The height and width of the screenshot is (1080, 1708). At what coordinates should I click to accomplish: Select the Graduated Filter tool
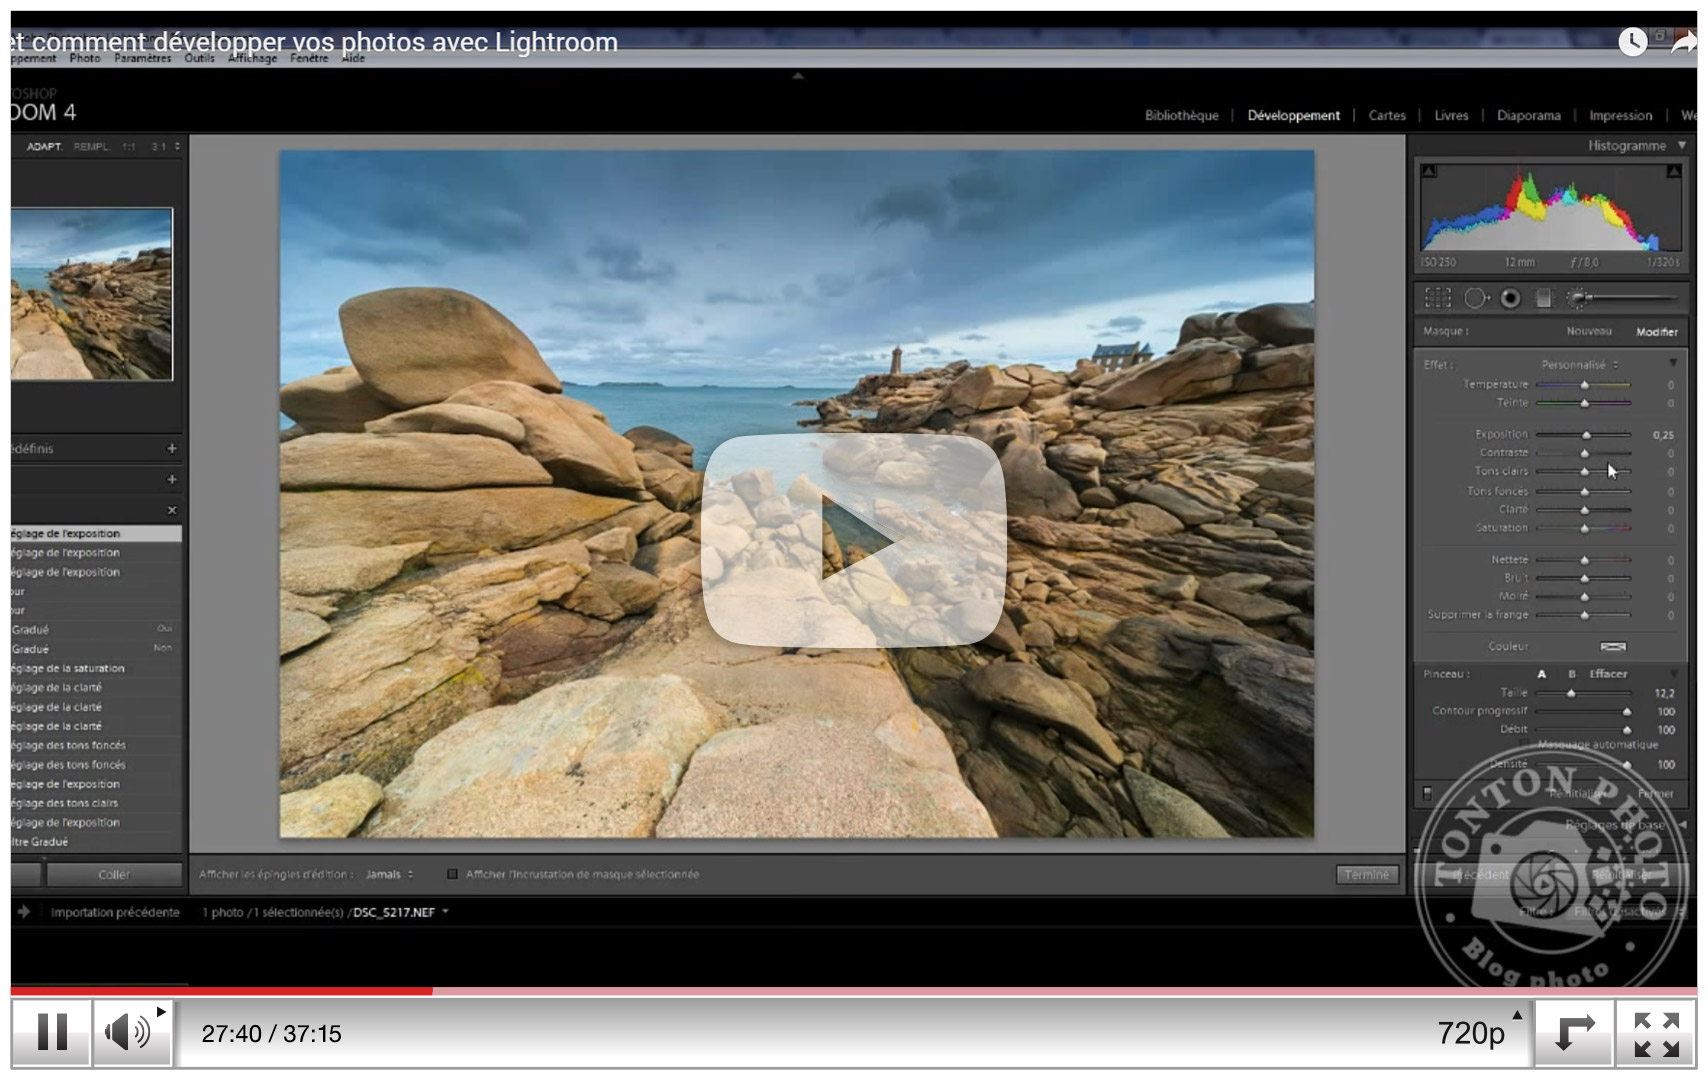click(1543, 297)
